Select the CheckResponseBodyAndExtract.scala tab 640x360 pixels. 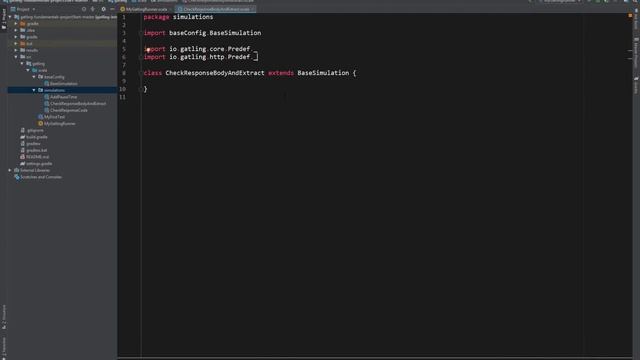pos(216,9)
